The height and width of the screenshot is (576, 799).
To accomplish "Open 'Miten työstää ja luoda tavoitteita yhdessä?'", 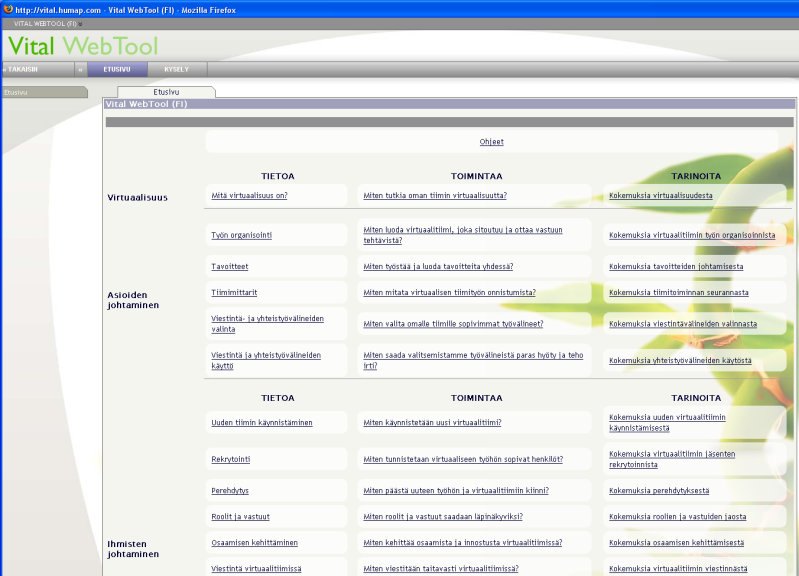I will coord(438,266).
